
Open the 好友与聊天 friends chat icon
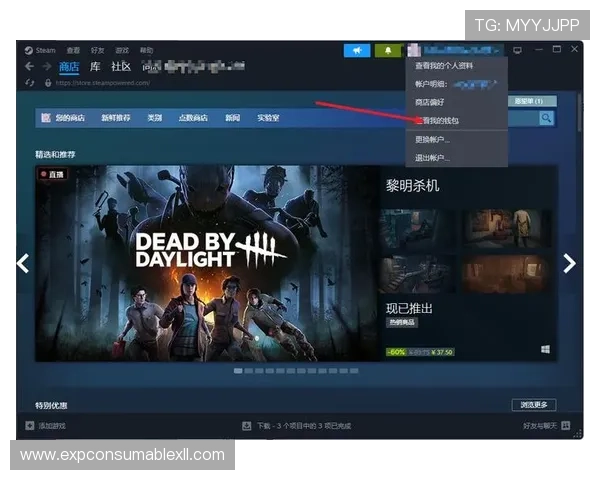566,425
